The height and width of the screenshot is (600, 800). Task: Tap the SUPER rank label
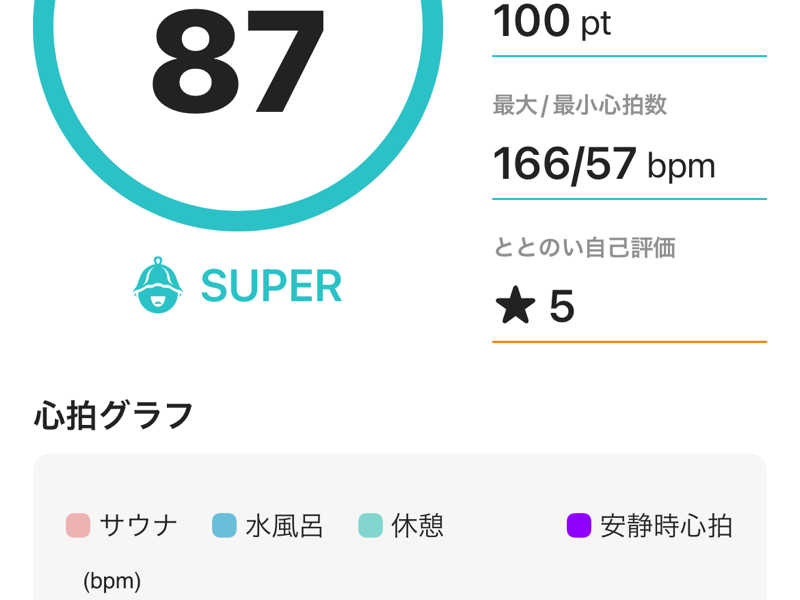click(x=271, y=286)
